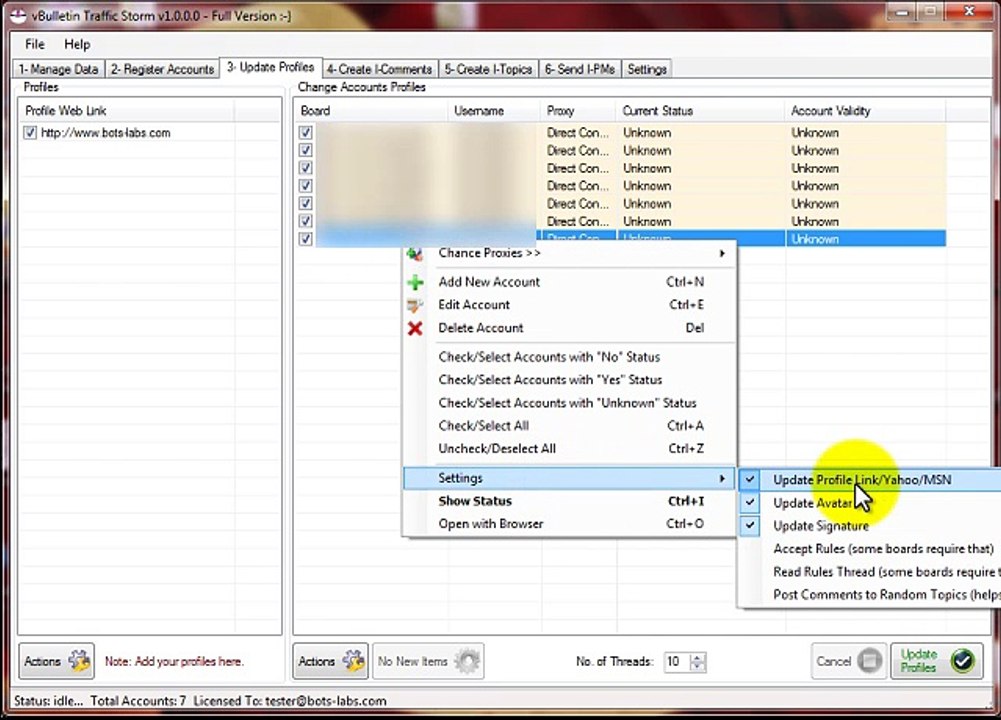Choose Edit Account from context menu
Viewport: 1001px width, 720px height.
(x=569, y=305)
